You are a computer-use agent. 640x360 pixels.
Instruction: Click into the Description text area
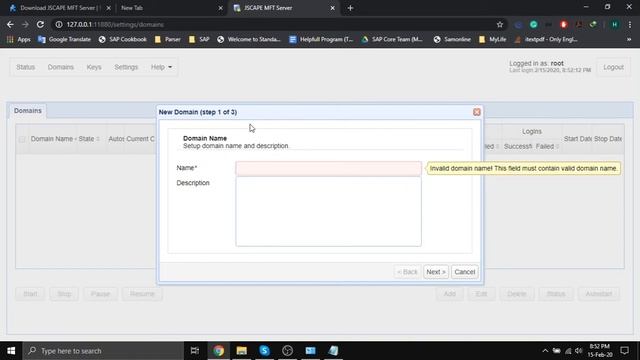[328, 211]
